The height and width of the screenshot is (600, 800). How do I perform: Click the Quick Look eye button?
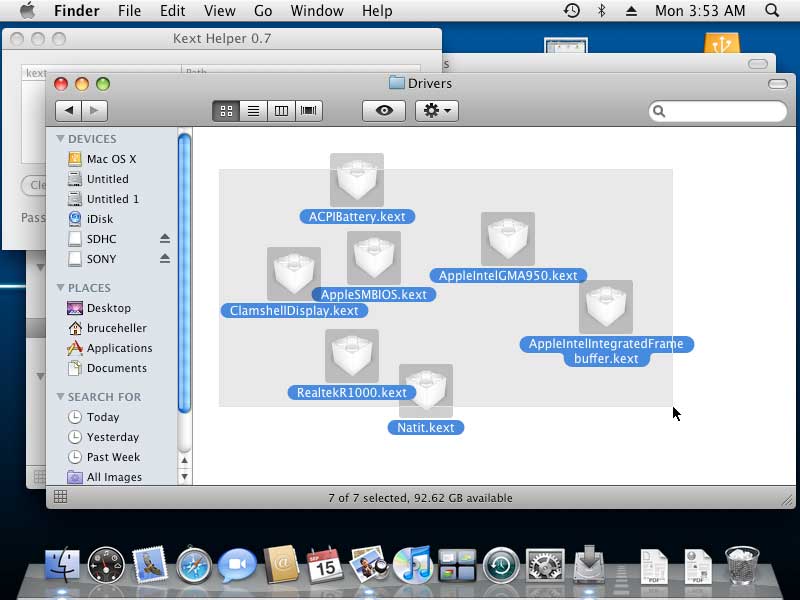(x=384, y=110)
